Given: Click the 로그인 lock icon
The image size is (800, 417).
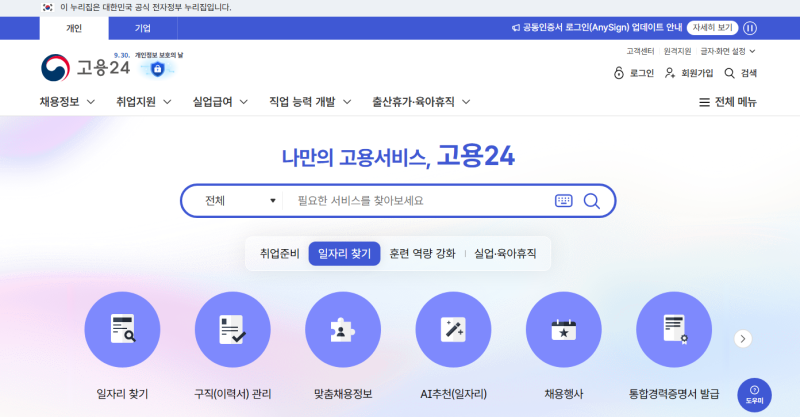Looking at the screenshot, I should pyautogui.click(x=618, y=73).
